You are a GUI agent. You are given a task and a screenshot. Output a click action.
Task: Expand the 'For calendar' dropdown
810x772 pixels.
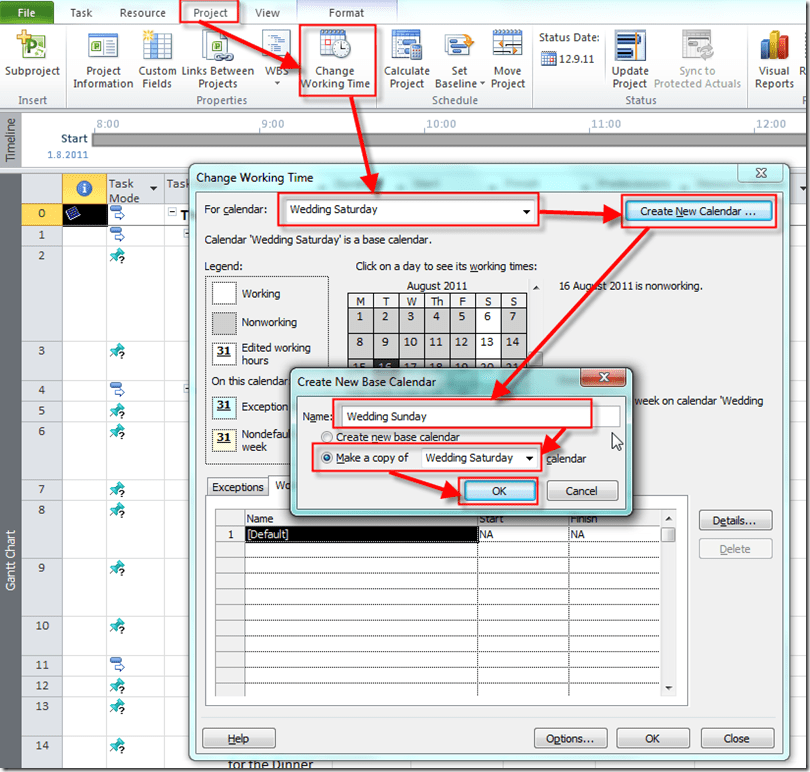point(526,211)
